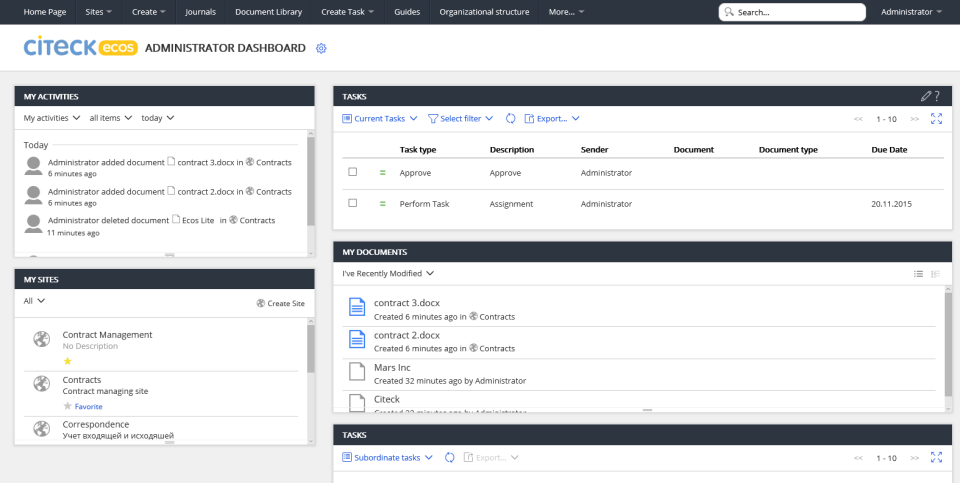Image resolution: width=960 pixels, height=483 pixels.
Task: Open the Journals menu item
Action: click(x=200, y=12)
